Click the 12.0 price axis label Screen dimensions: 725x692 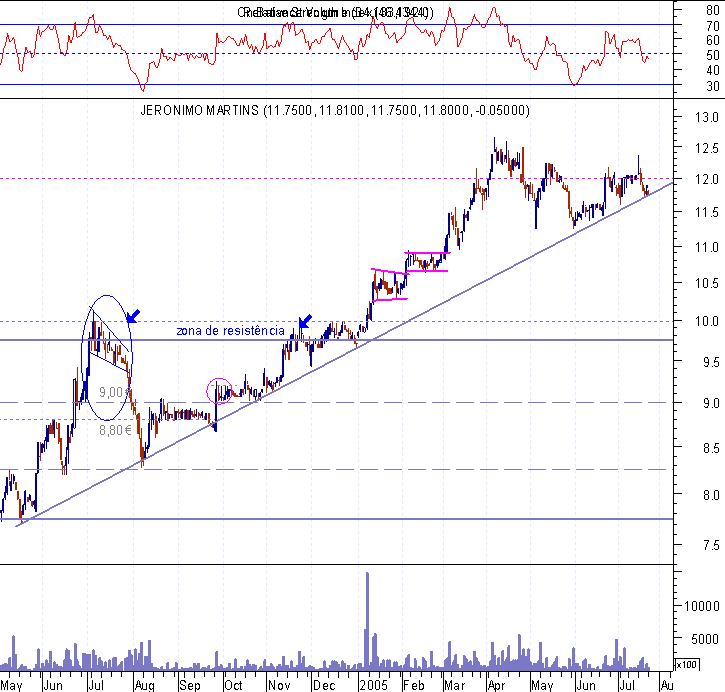click(707, 179)
